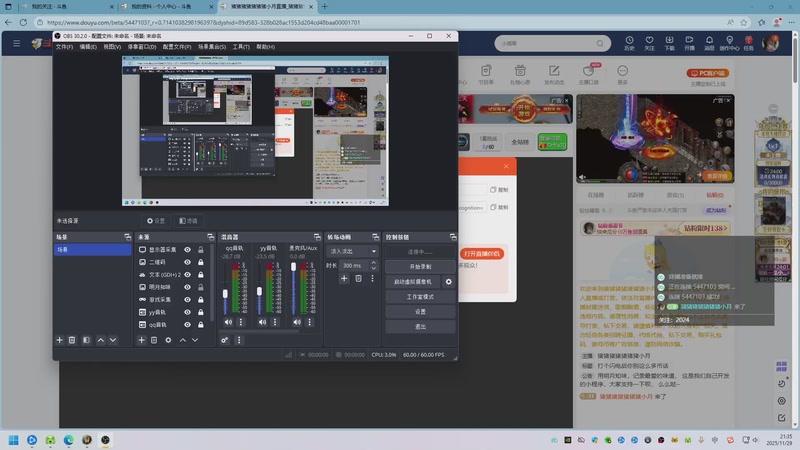The image size is (800, 450).
Task: Delete the selected scene with trash icon in Scenes panel
Action: 72,340
